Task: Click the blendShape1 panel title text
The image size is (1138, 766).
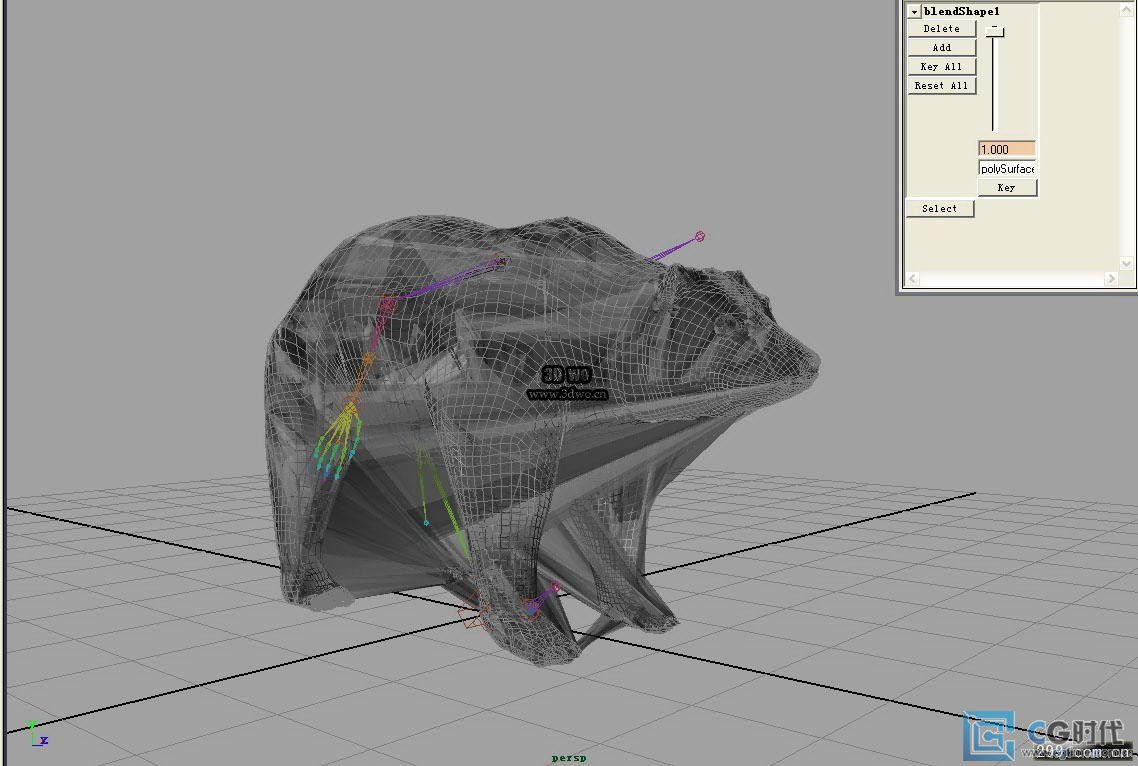Action: click(962, 11)
